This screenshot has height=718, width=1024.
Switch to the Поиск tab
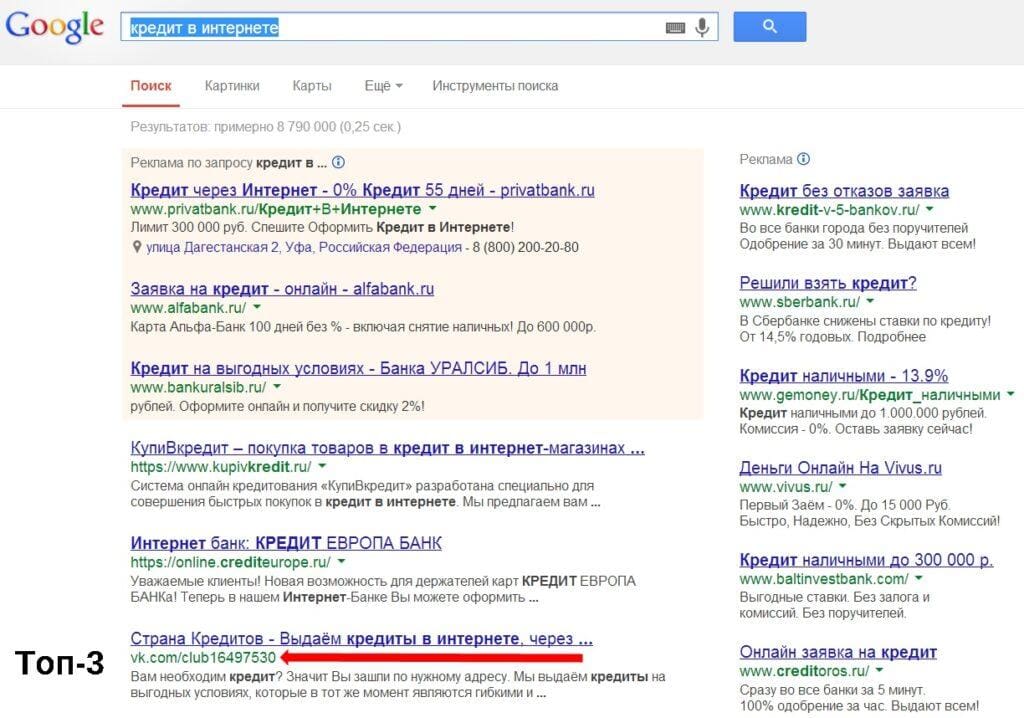pos(151,86)
